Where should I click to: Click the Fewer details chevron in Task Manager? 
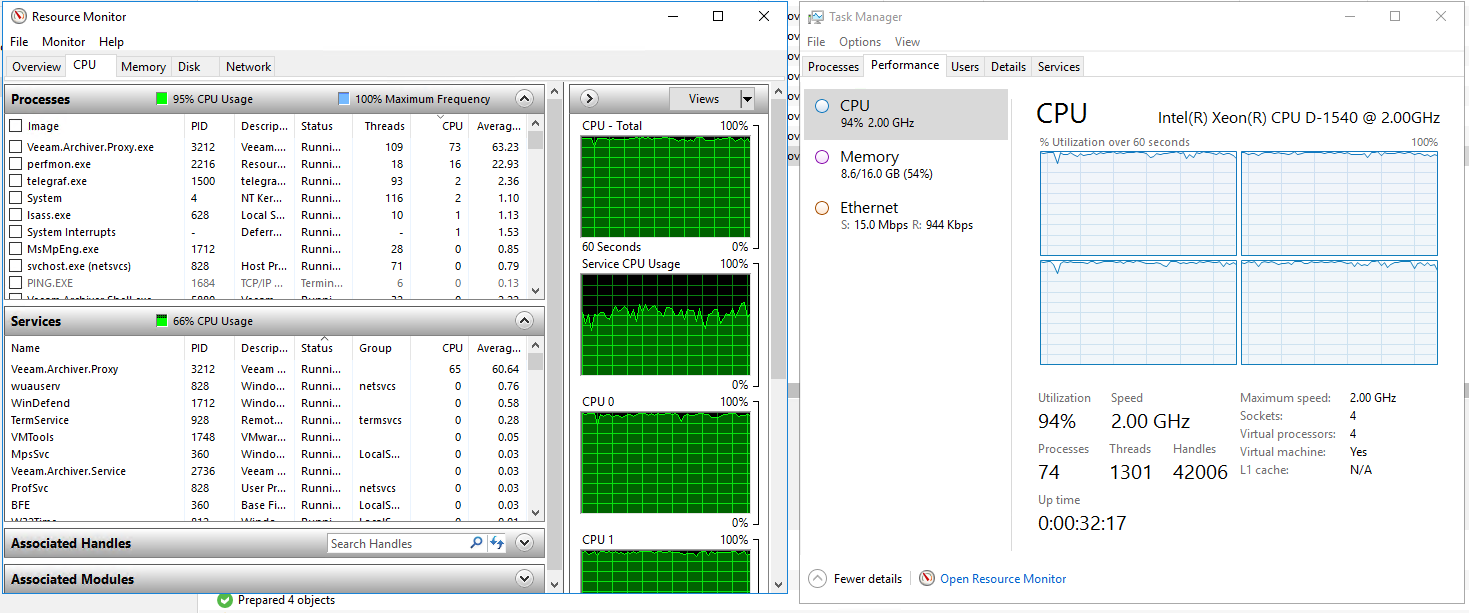pyautogui.click(x=818, y=579)
